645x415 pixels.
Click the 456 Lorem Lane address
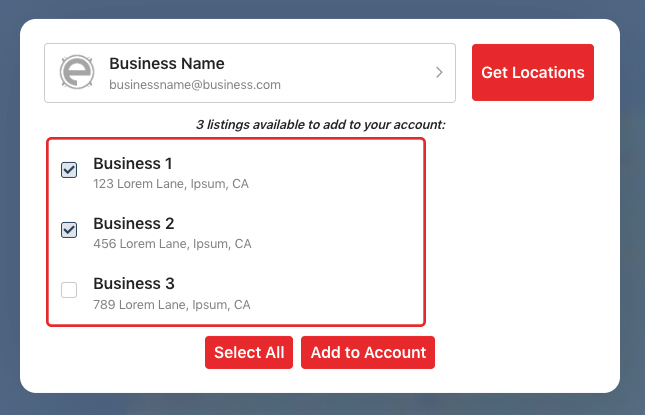(172, 243)
